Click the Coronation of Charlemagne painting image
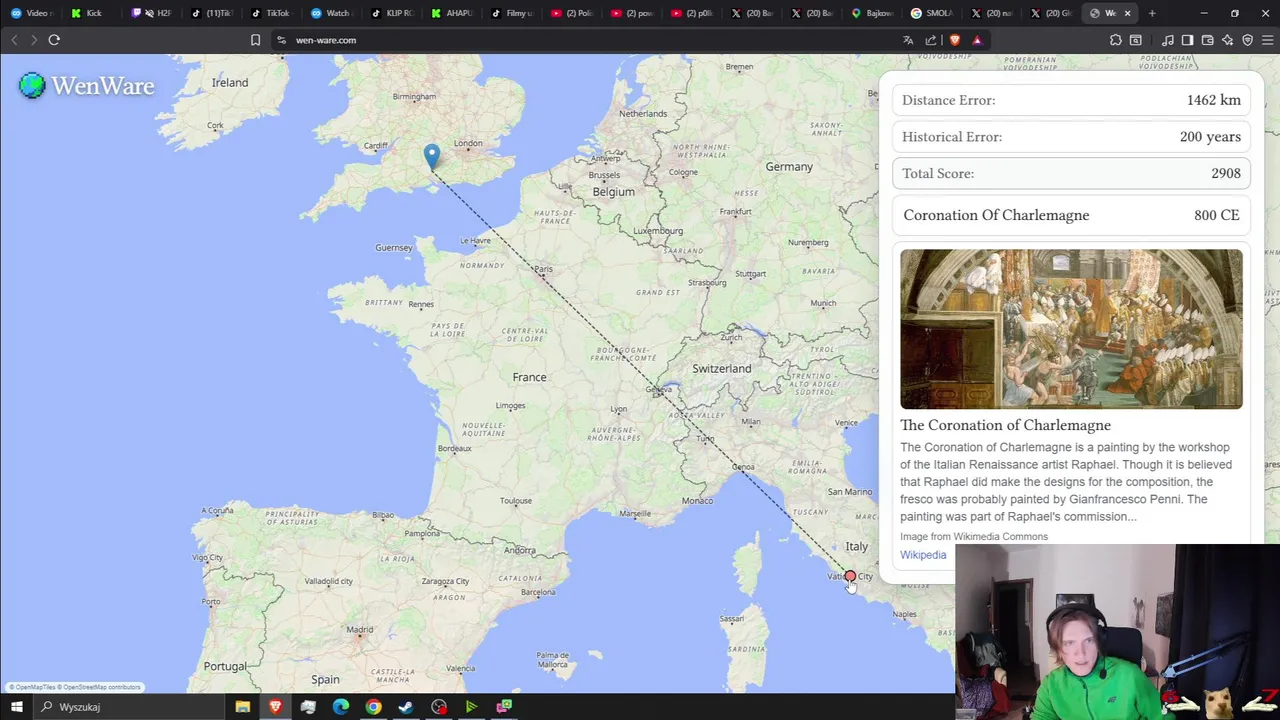This screenshot has height=720, width=1280. (1071, 329)
